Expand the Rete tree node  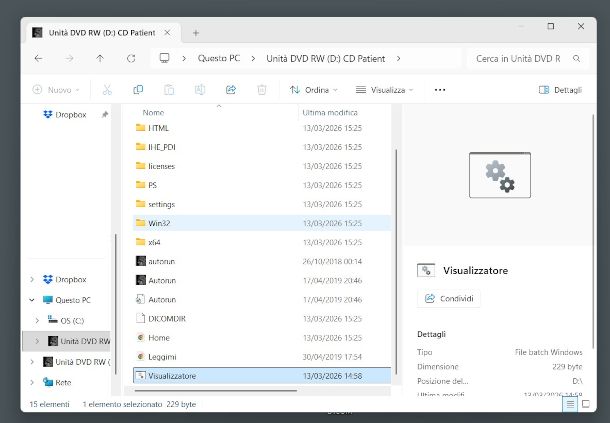[32, 383]
